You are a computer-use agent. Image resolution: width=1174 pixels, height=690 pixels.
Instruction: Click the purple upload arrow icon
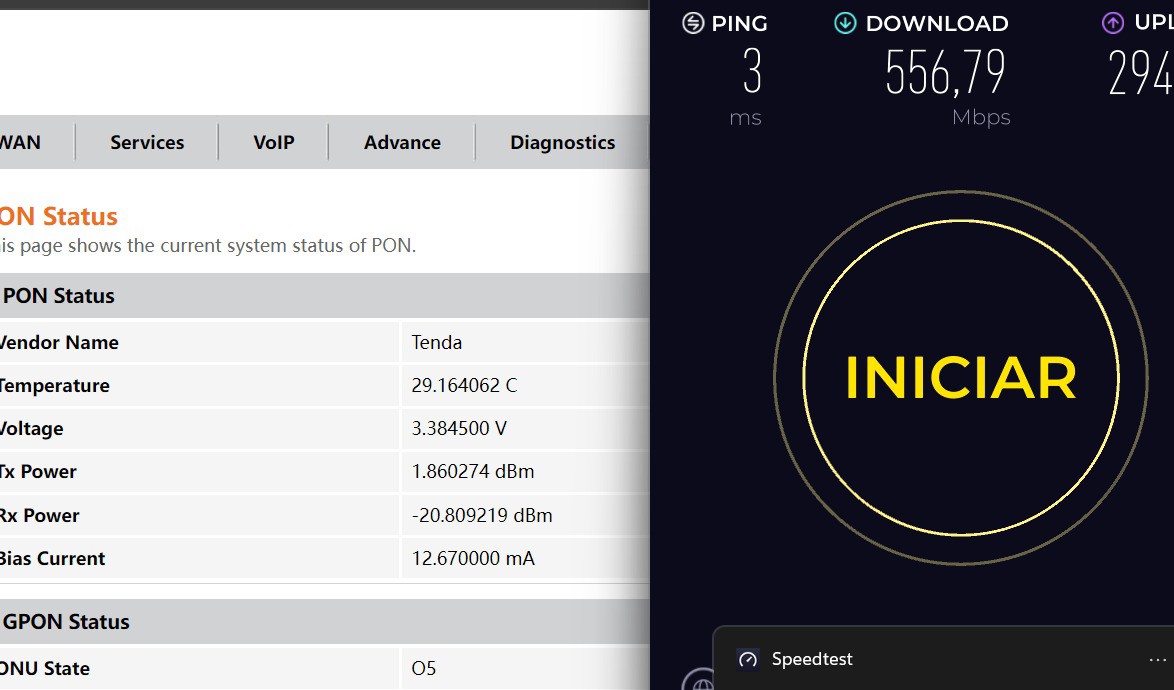[x=1112, y=23]
